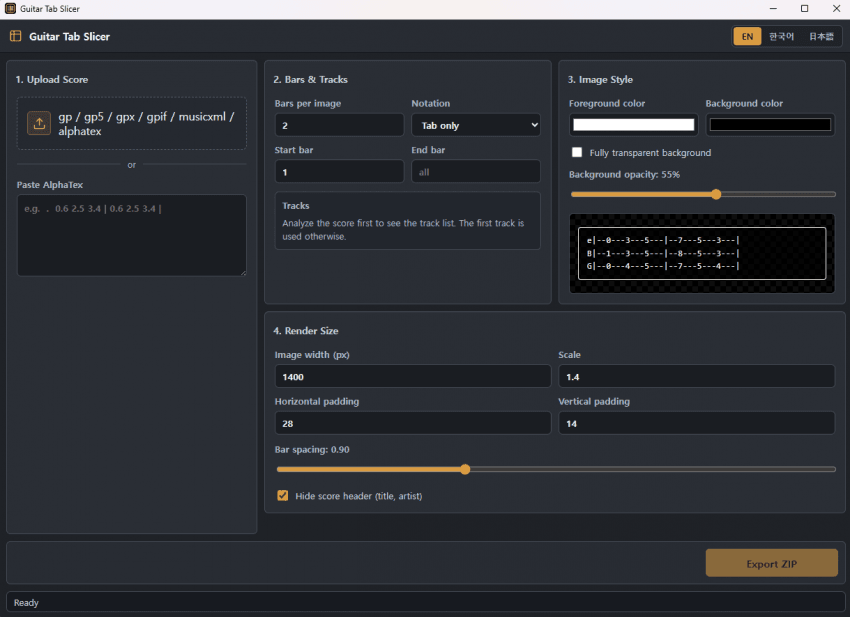Click the '2. Bars & Tracks' heading
Viewport: 850px width, 617px height.
310,80
